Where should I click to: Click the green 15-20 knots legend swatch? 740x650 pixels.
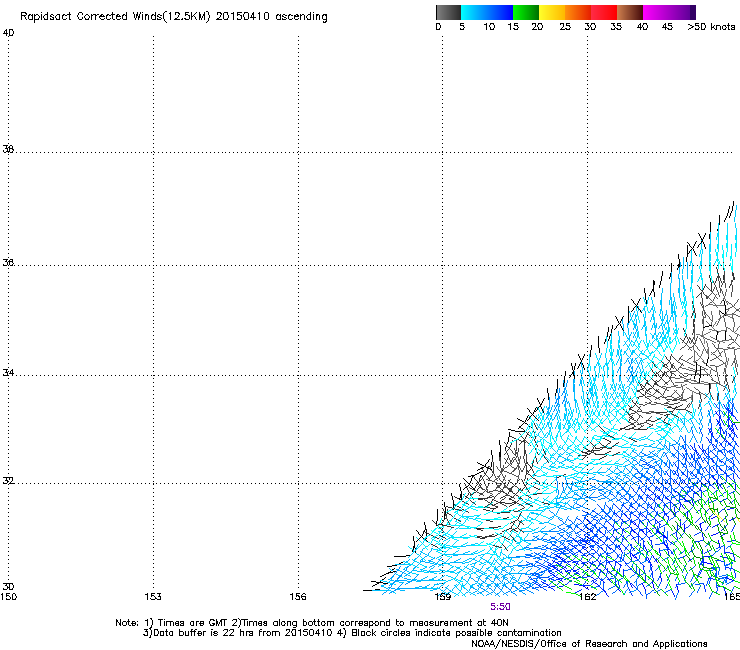526,12
